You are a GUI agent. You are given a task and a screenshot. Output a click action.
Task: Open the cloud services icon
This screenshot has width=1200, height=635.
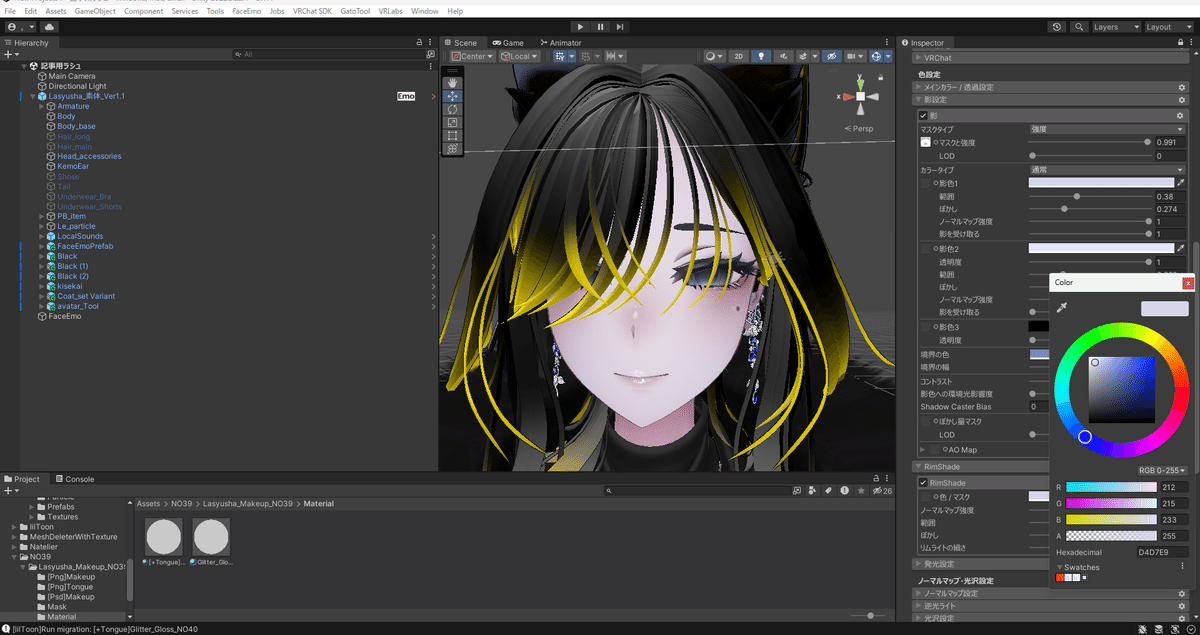[49, 27]
